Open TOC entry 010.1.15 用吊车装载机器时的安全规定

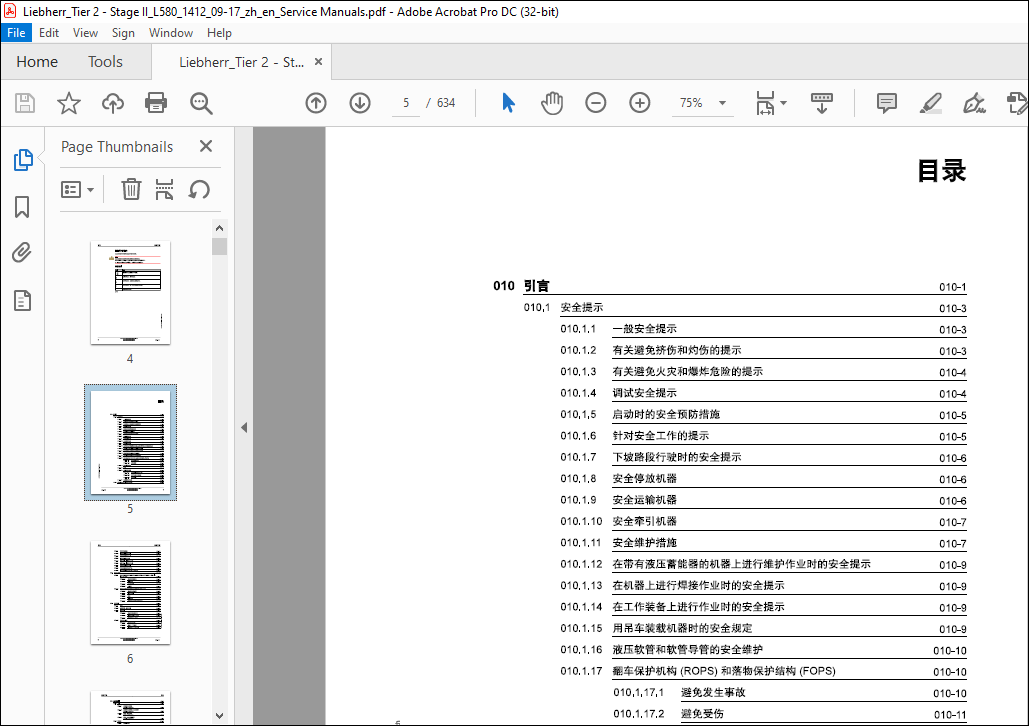pos(763,628)
